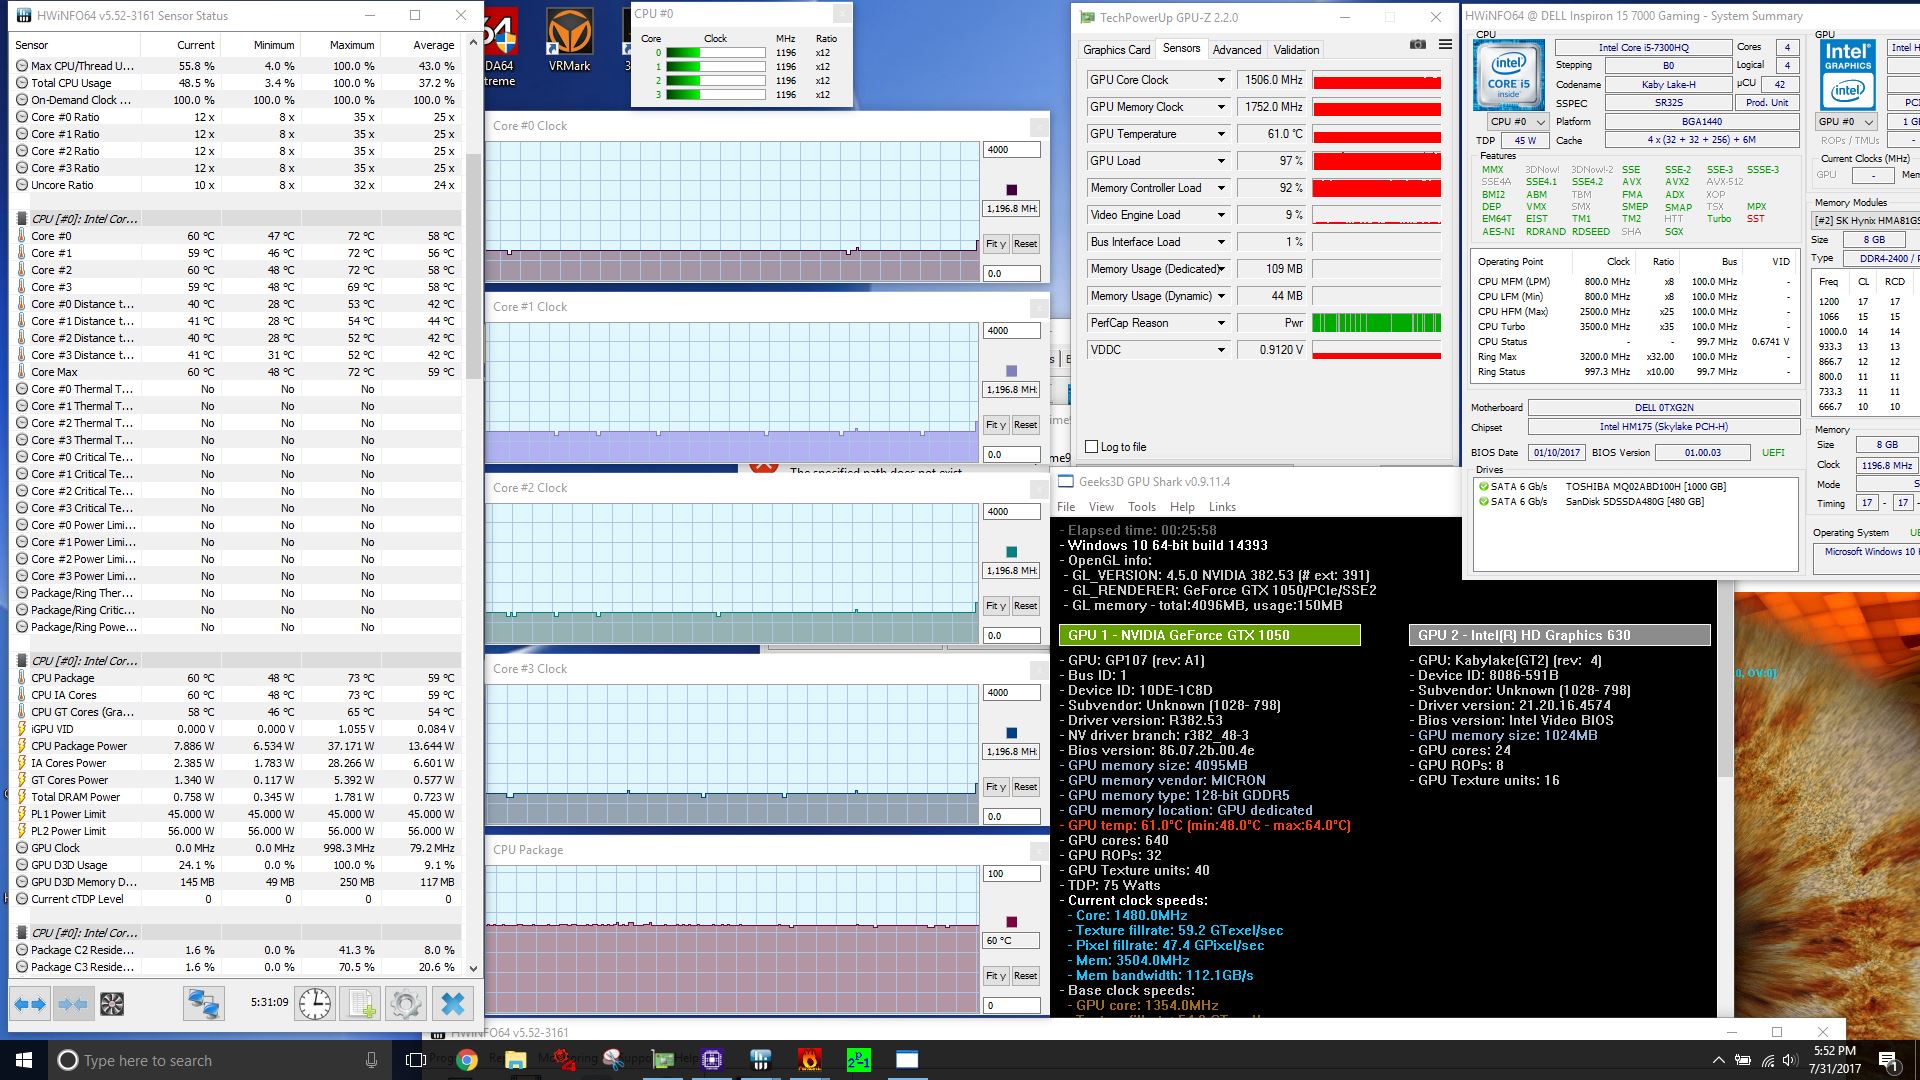Click GPU-Z screenshot camera icon
The width and height of the screenshot is (1920, 1080).
1418,45
